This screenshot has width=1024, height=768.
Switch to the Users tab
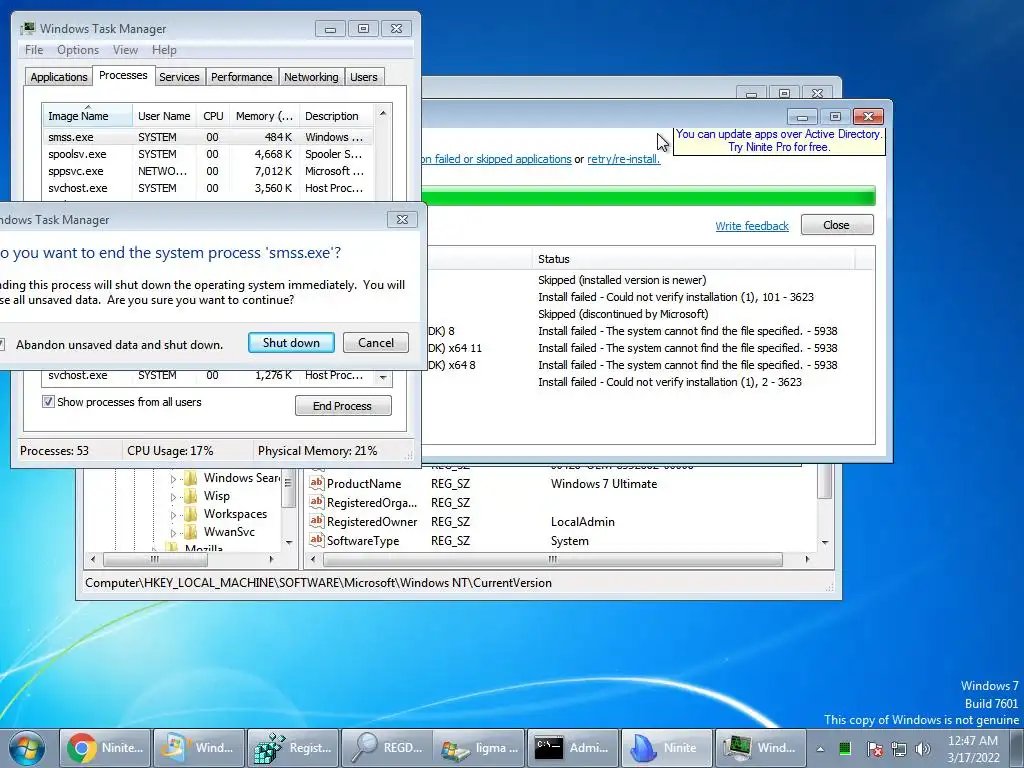pos(364,77)
